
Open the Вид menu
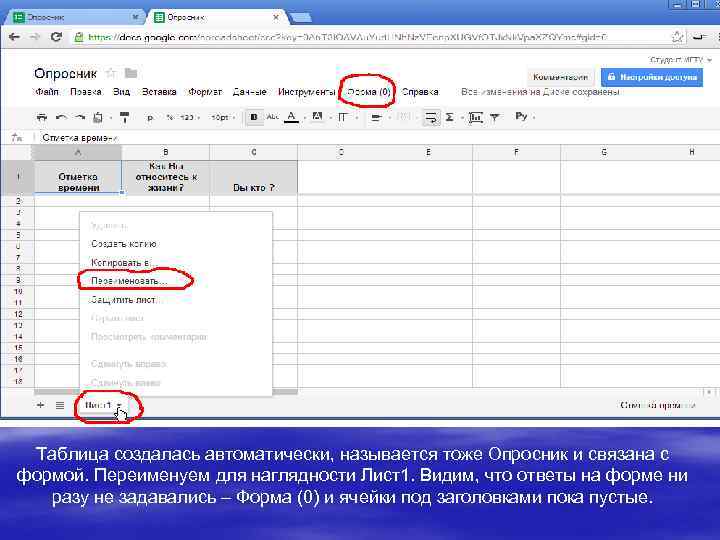[121, 92]
